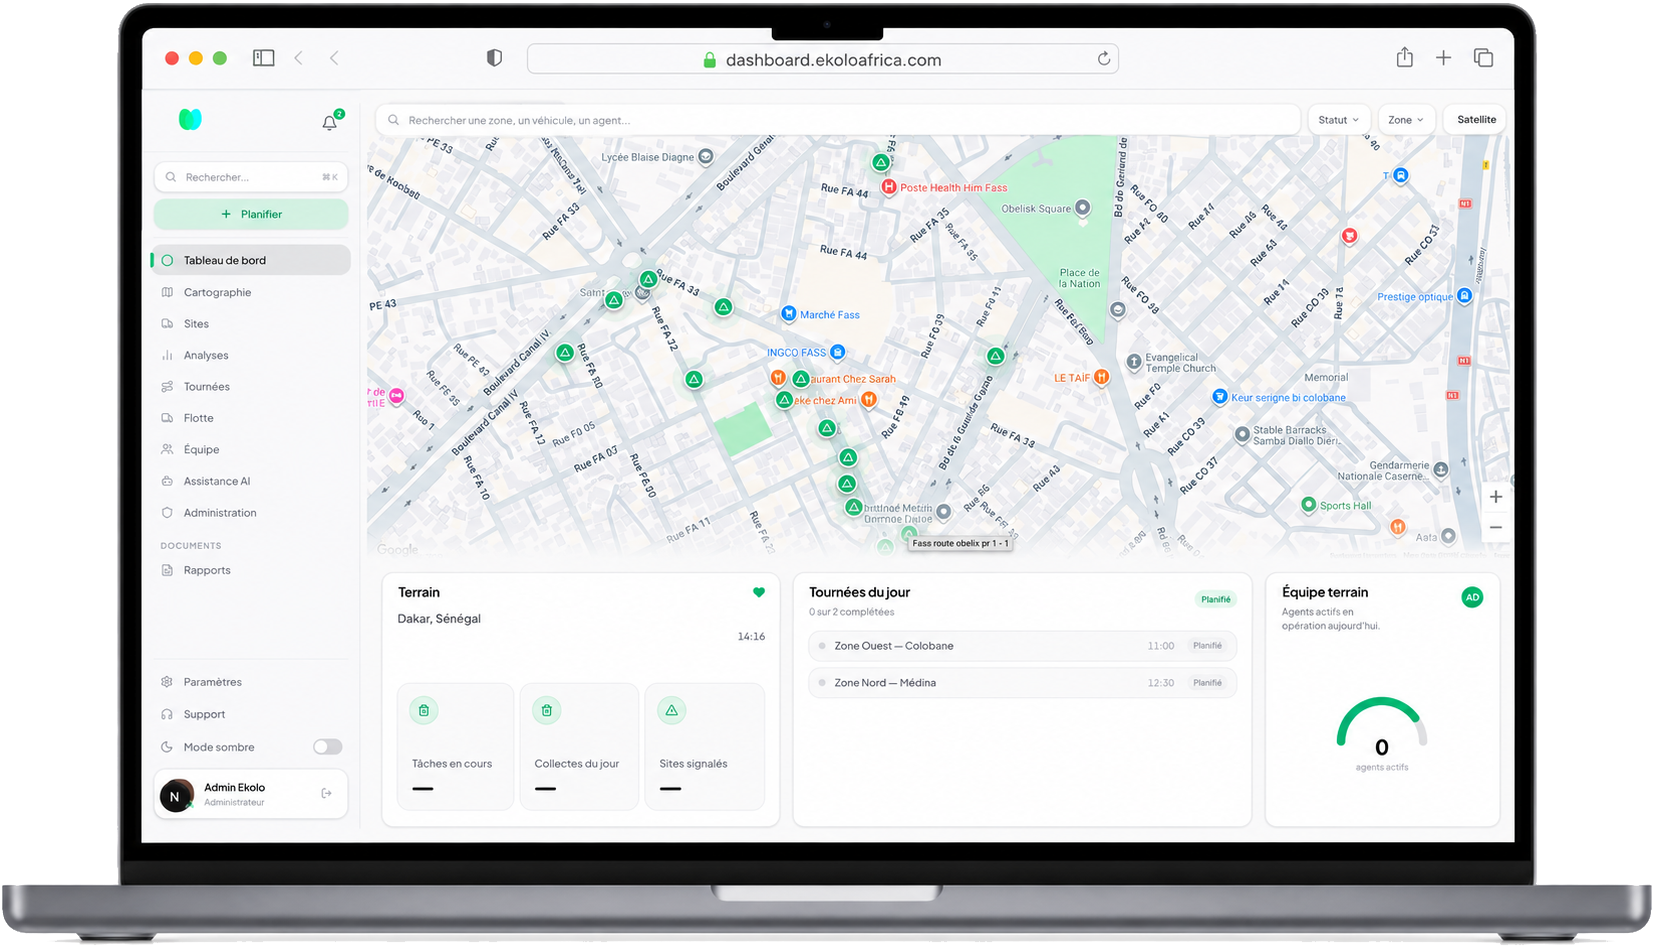Click the Collectes du jour trash icon
This screenshot has width=1654, height=951.
coord(547,711)
